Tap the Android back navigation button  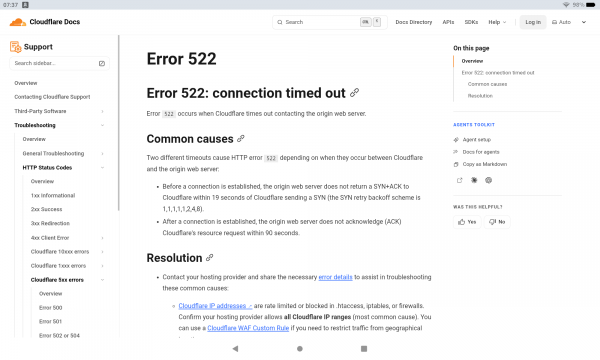(x=235, y=349)
